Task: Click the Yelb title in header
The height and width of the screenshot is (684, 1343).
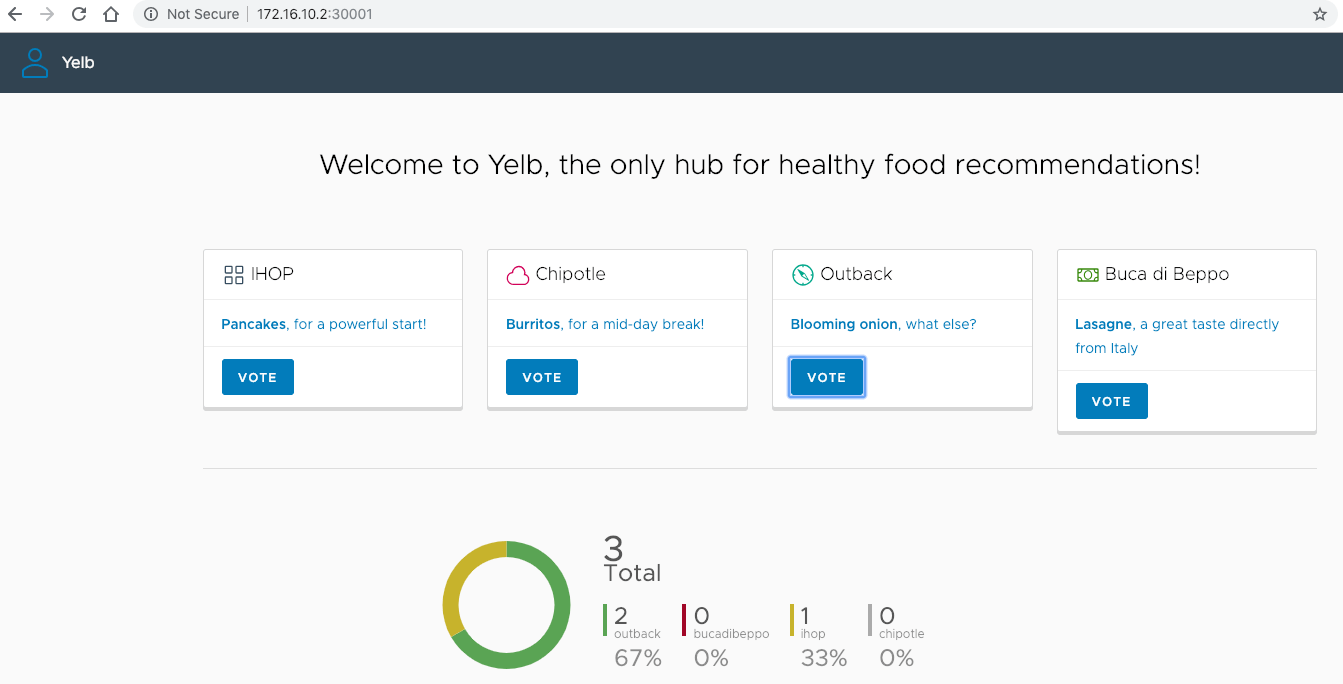Action: click(x=78, y=63)
